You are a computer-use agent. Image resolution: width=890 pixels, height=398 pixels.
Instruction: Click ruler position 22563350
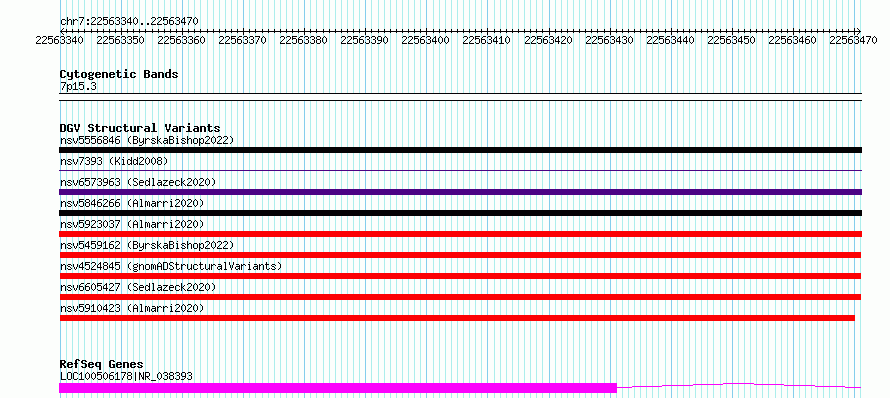[x=120, y=40]
